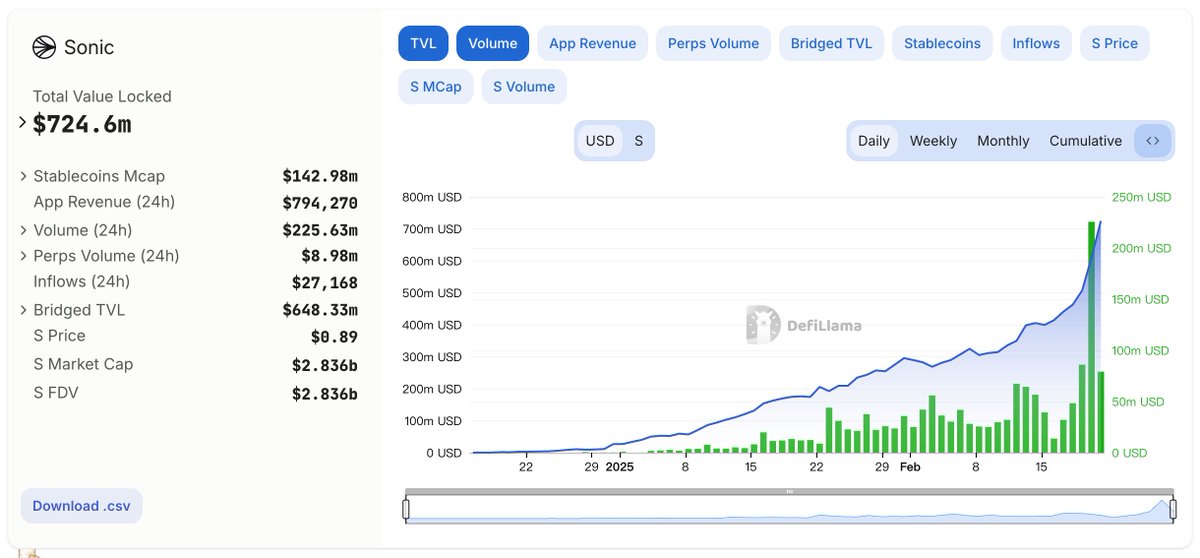Screen dimensions: 1200x558
Task: Click the $27,168 inflows value
Action: pyautogui.click(x=325, y=283)
